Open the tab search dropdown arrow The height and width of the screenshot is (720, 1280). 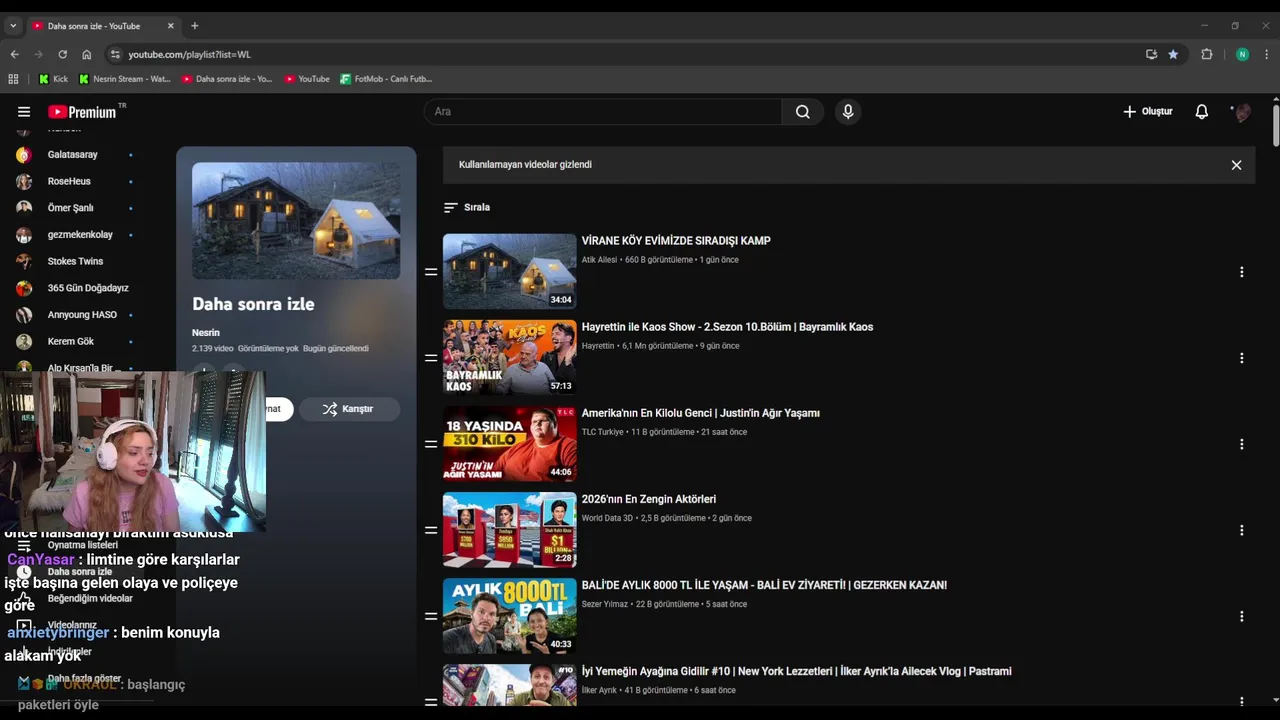coord(13,26)
